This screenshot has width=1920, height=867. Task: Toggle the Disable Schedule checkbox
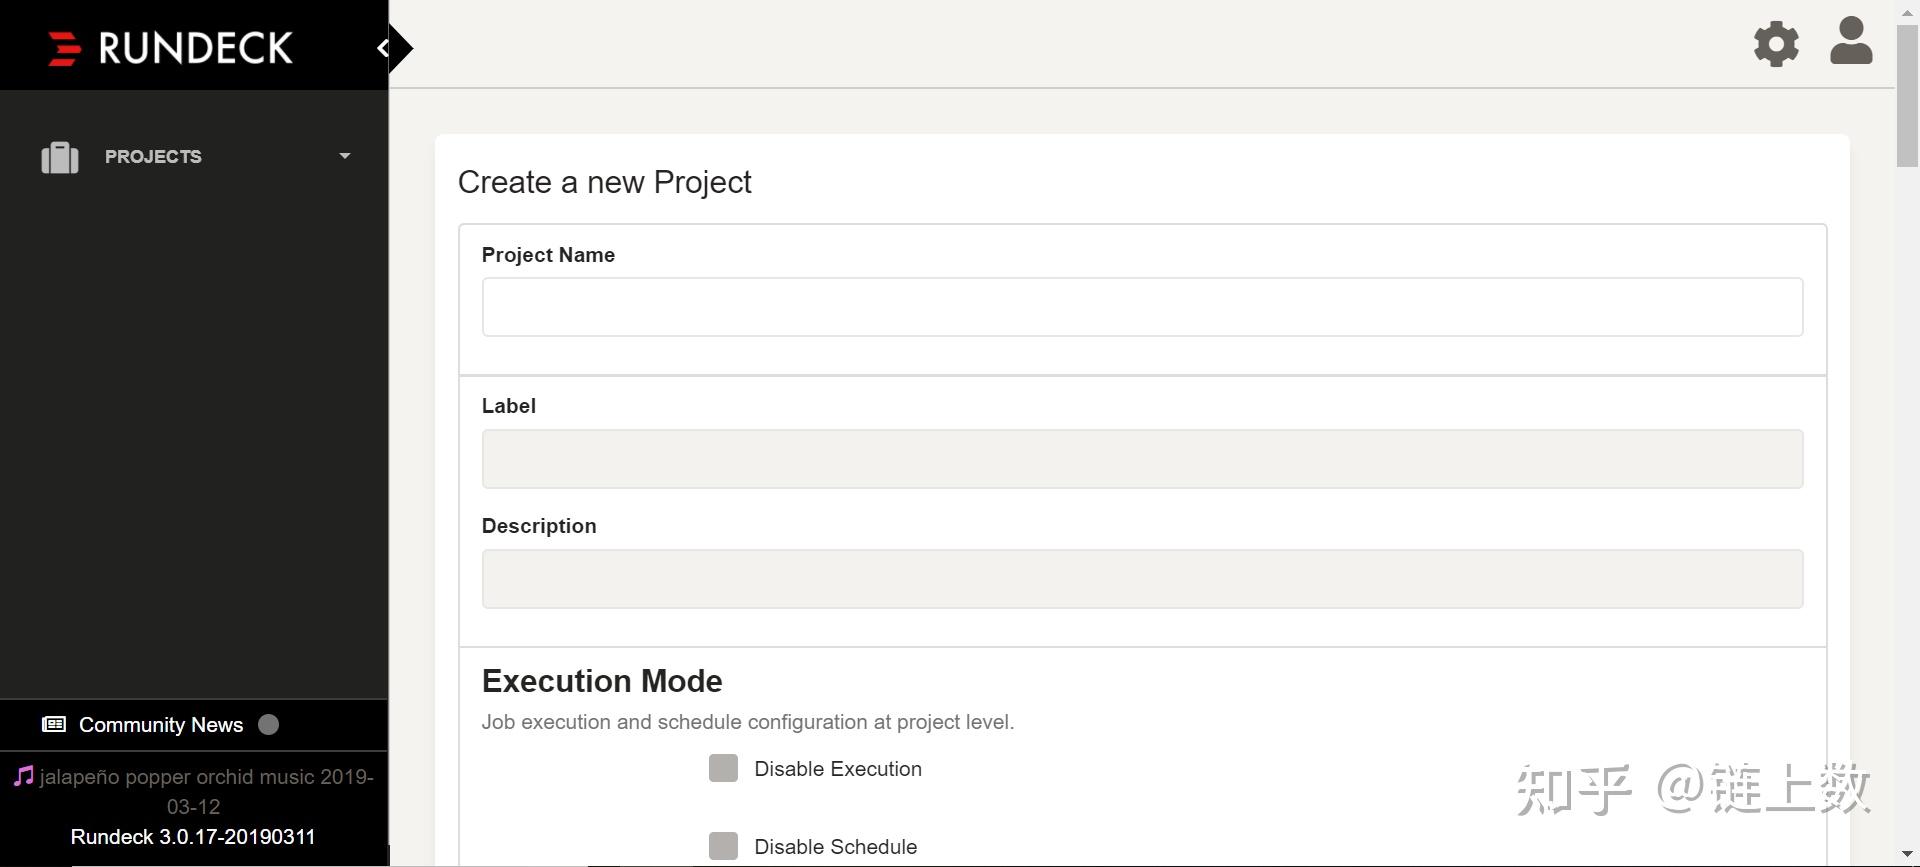point(723,846)
